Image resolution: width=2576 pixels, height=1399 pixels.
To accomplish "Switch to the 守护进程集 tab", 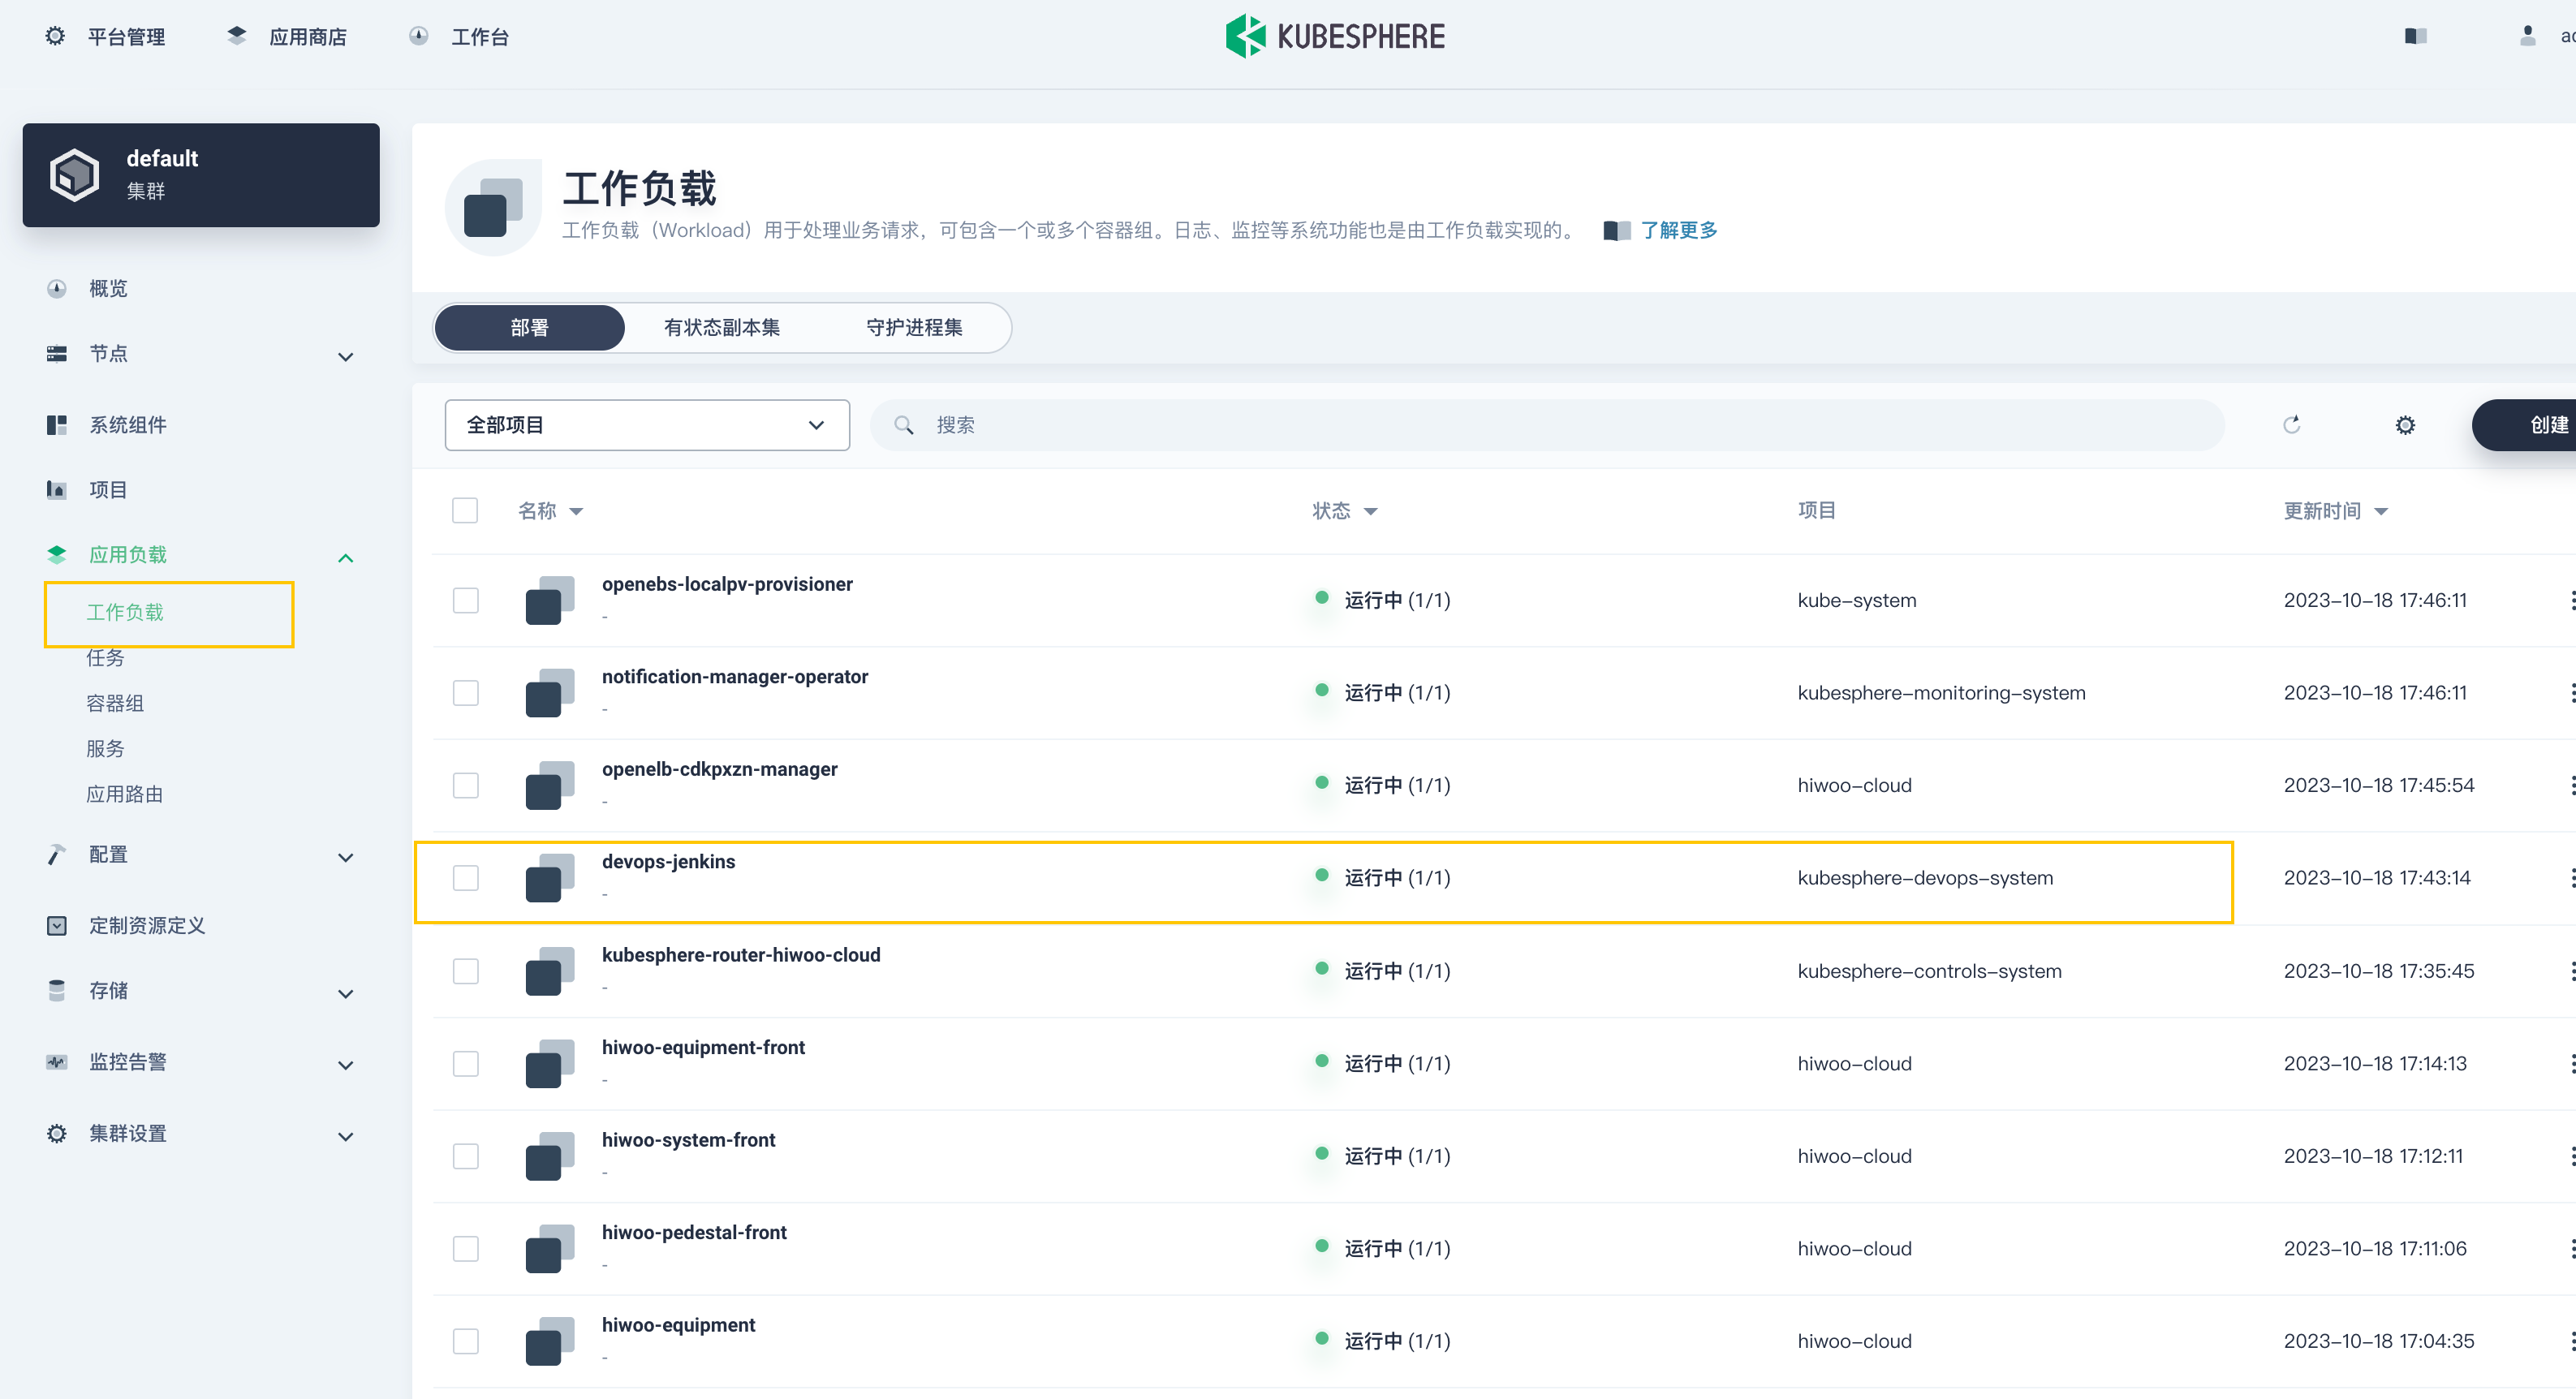I will point(913,328).
